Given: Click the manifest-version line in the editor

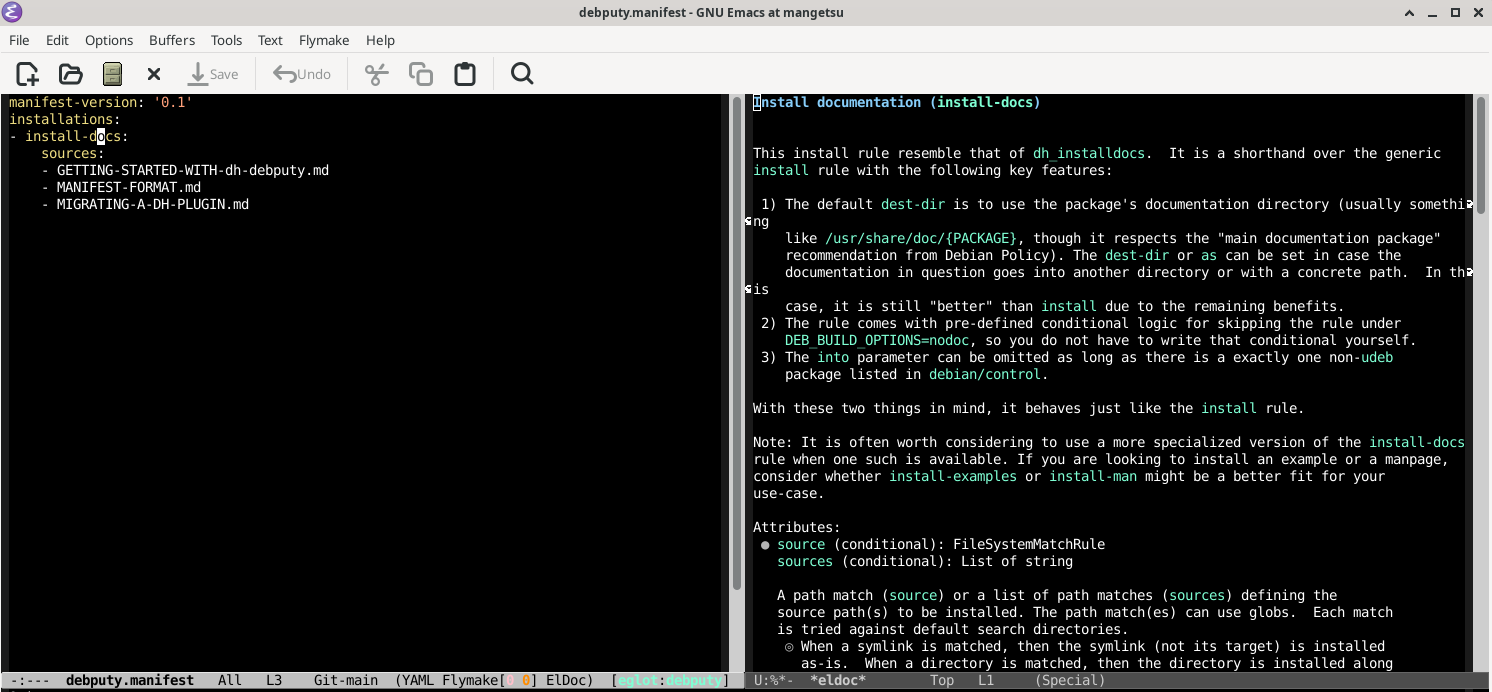Looking at the screenshot, I should [x=101, y=102].
